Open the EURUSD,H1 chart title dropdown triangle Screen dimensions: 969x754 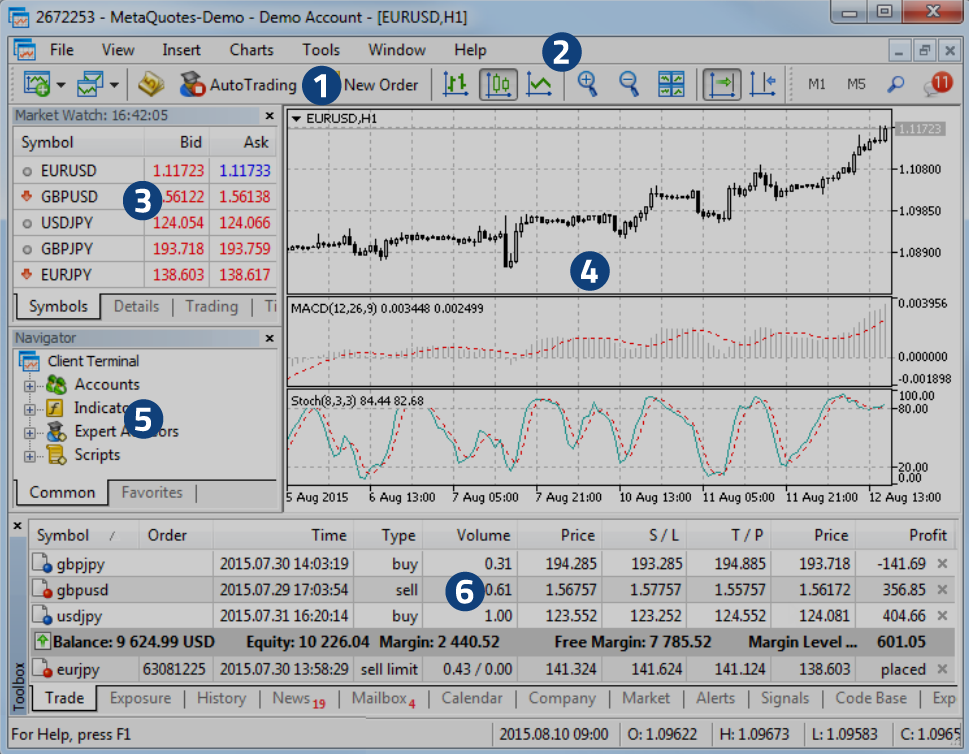coord(296,118)
